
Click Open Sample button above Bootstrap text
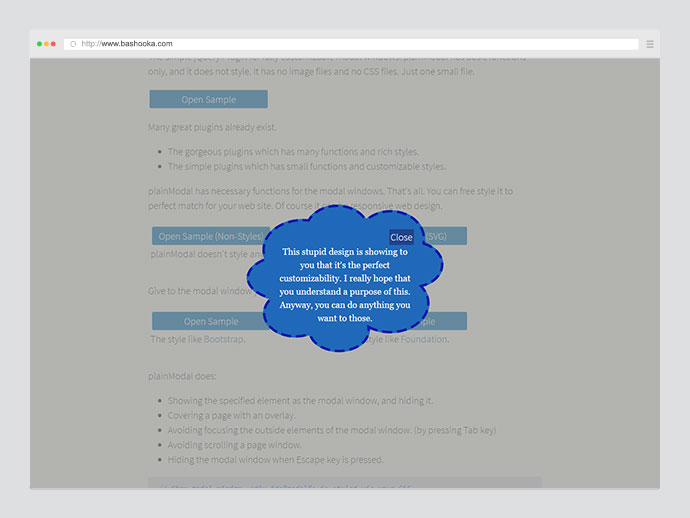211,321
